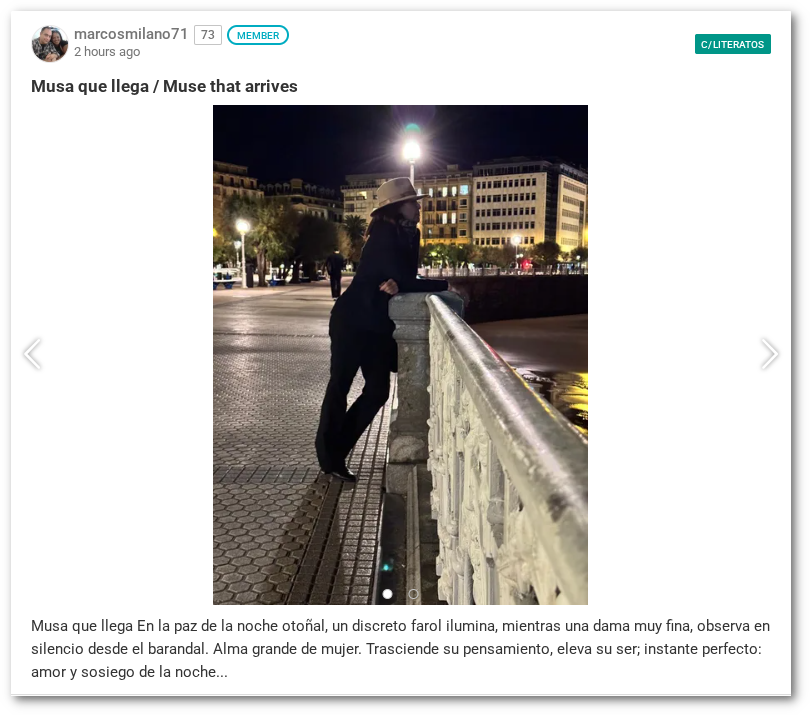
Task: Click the 2 hours ago timestamp
Action: [x=107, y=52]
